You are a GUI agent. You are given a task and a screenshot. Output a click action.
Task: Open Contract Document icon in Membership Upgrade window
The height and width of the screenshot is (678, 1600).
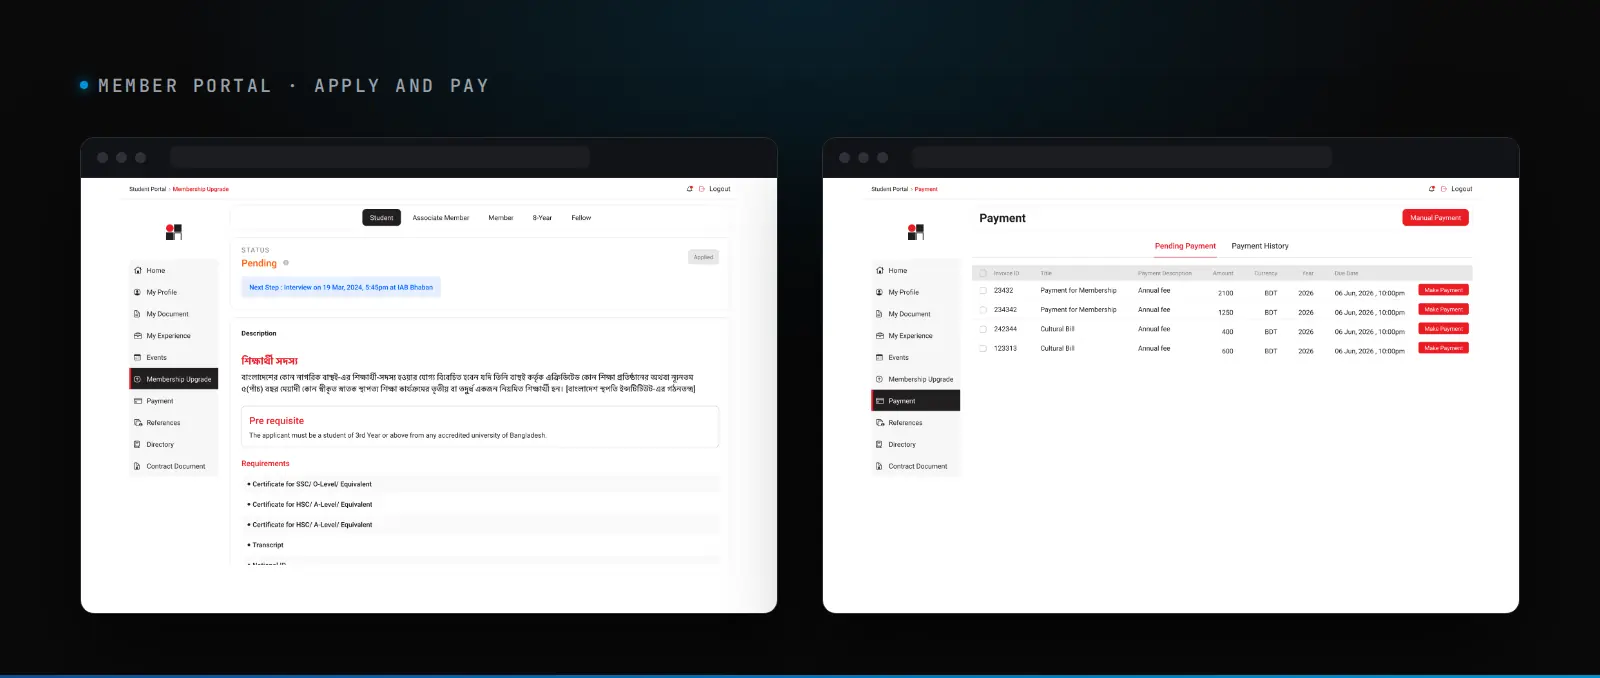coord(138,466)
